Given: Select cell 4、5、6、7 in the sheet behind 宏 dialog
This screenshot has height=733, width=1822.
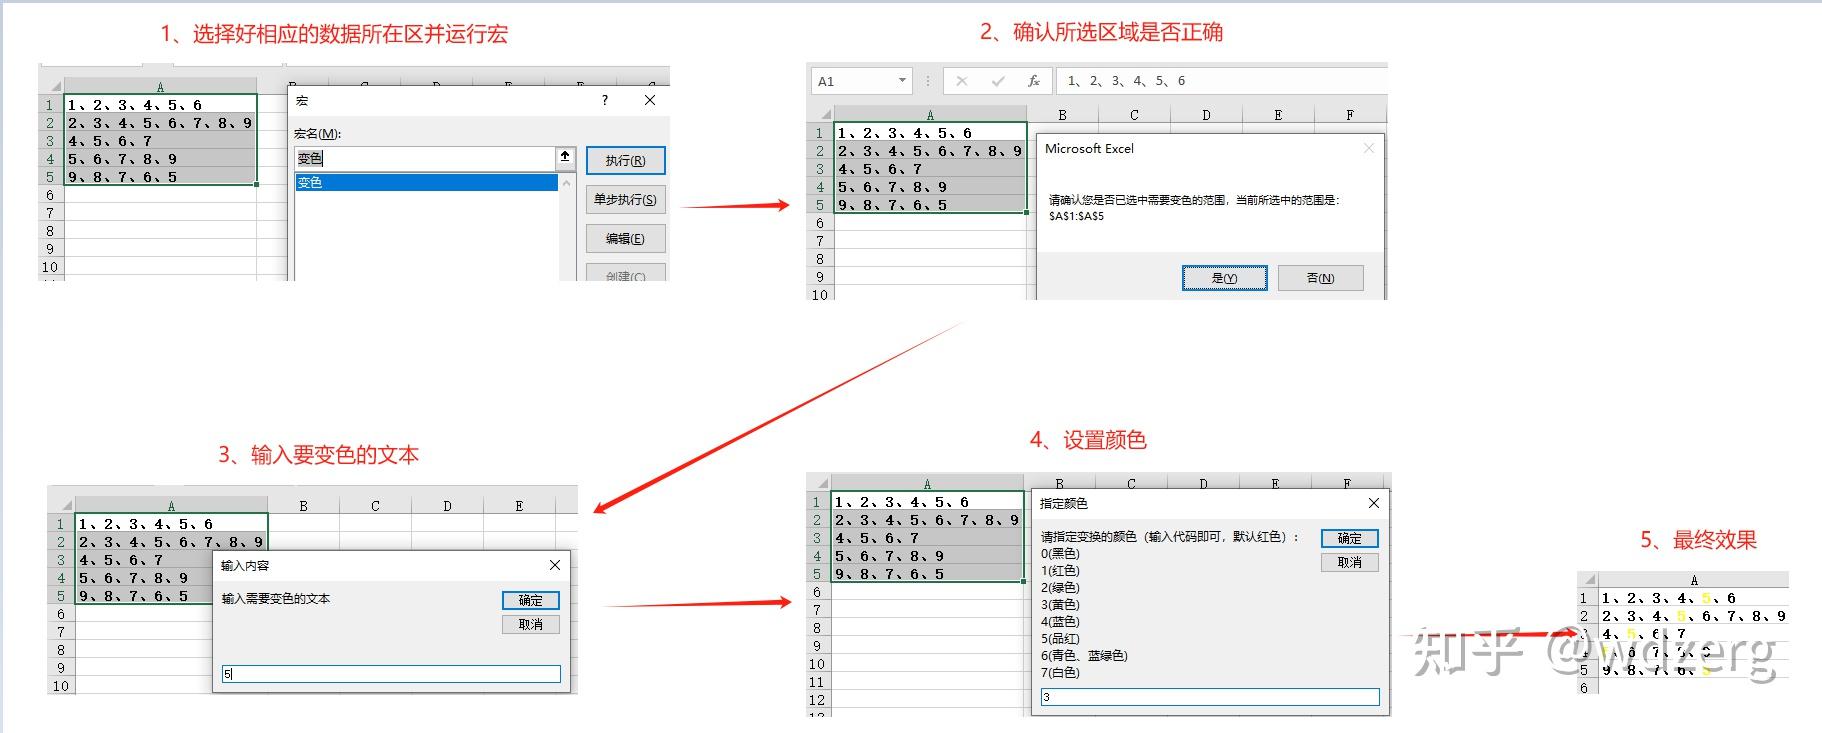Looking at the screenshot, I should tap(160, 141).
